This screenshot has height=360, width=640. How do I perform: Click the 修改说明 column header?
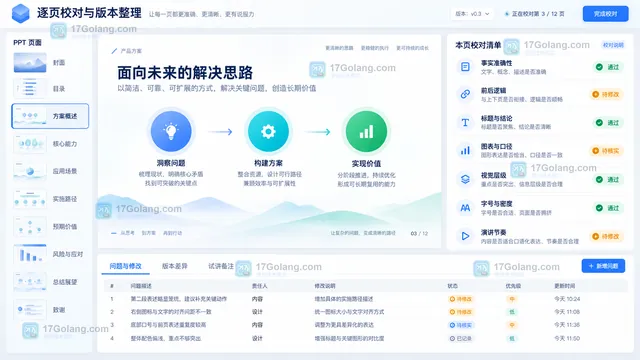click(325, 286)
